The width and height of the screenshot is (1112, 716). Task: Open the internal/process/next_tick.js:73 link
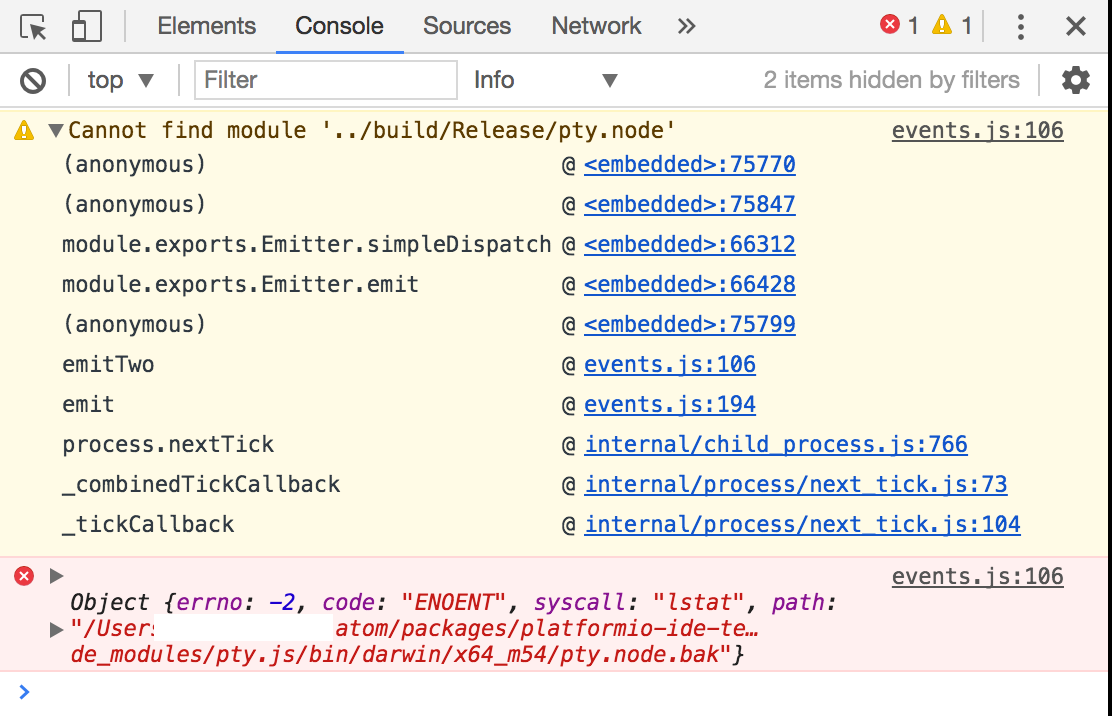tap(796, 484)
